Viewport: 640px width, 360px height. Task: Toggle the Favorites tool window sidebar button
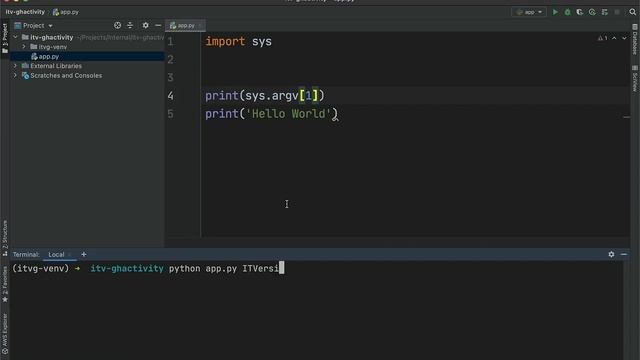(x=5, y=284)
